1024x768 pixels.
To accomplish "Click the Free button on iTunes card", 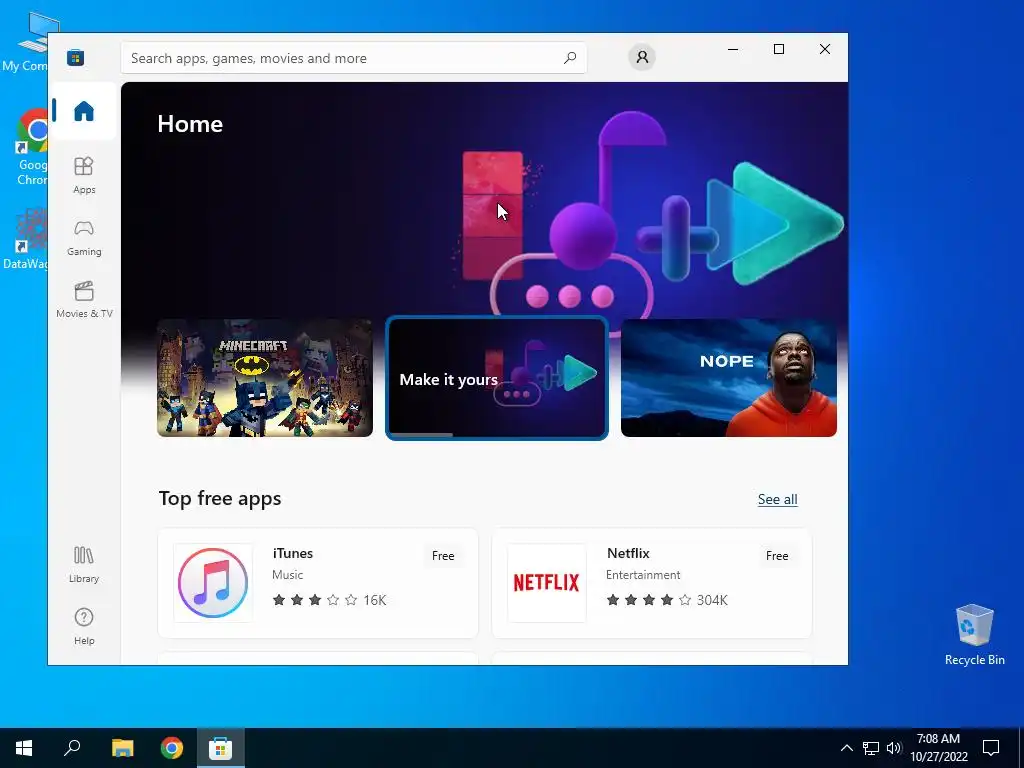I will coord(443,556).
